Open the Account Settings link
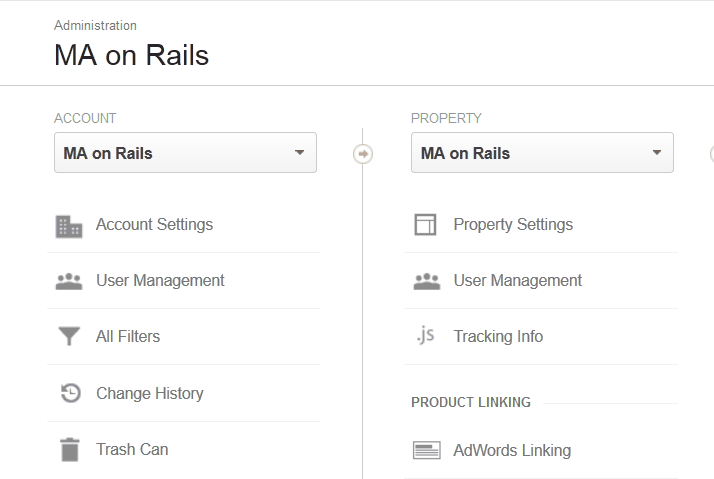Screen dimensions: 714x479 pos(154,225)
